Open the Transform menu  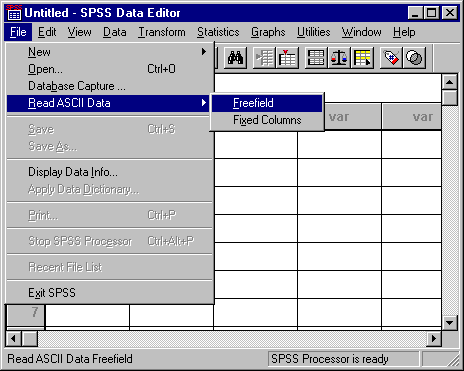(162, 32)
